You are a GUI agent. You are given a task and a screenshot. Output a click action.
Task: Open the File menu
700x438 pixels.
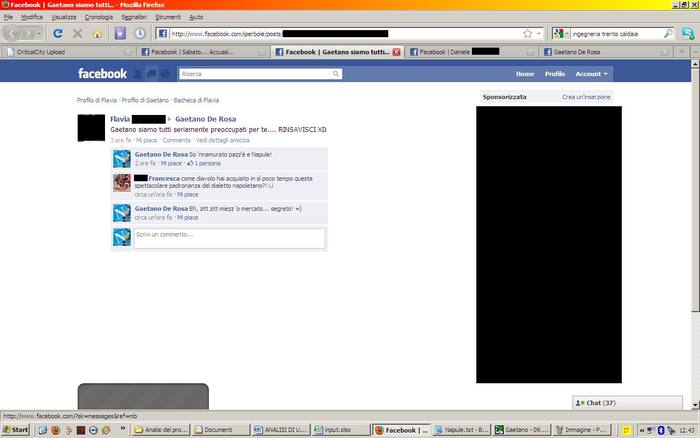click(8, 17)
